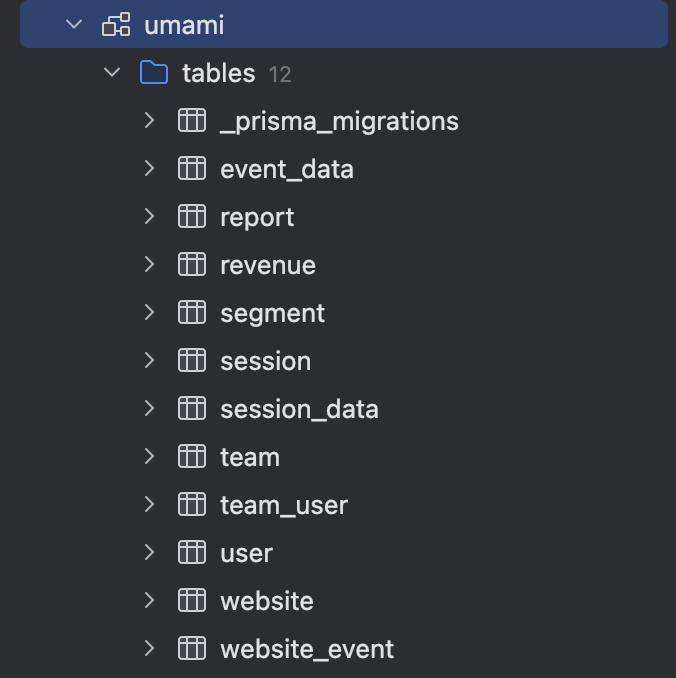Click the umami schema icon
Viewport: 676px width, 678px height.
tap(116, 25)
